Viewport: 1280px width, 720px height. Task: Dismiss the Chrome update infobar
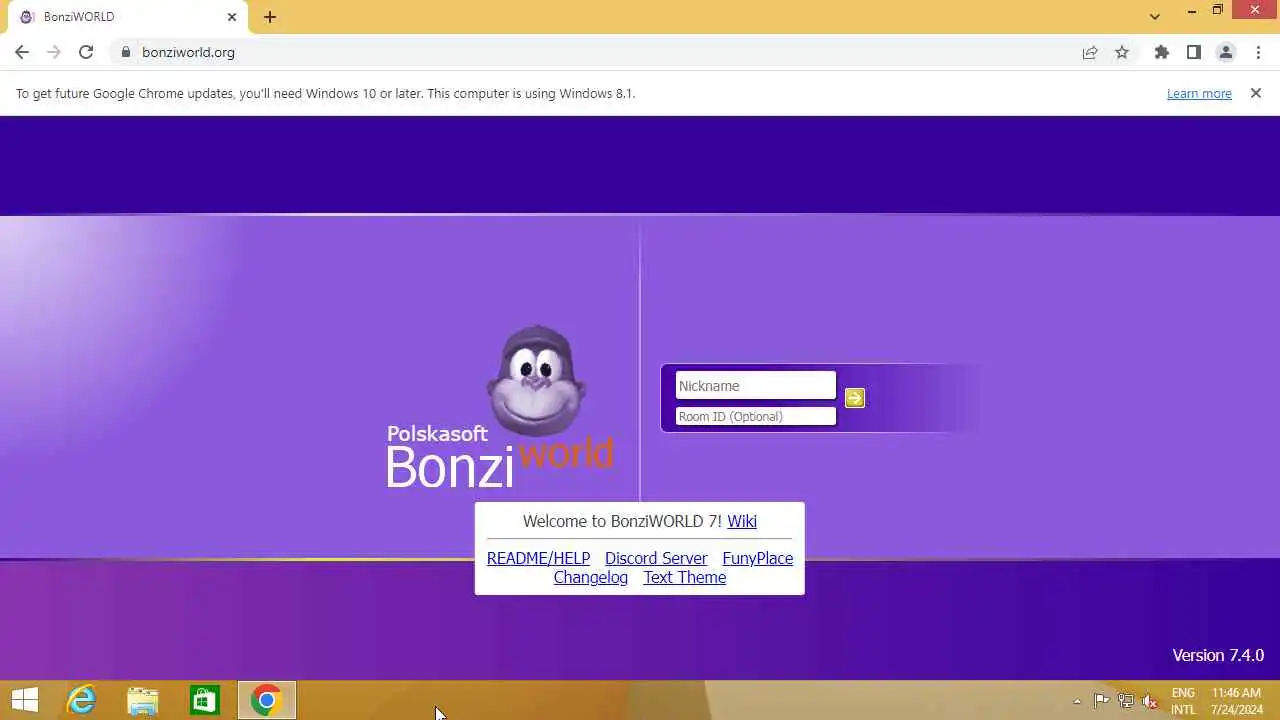pyautogui.click(x=1256, y=93)
